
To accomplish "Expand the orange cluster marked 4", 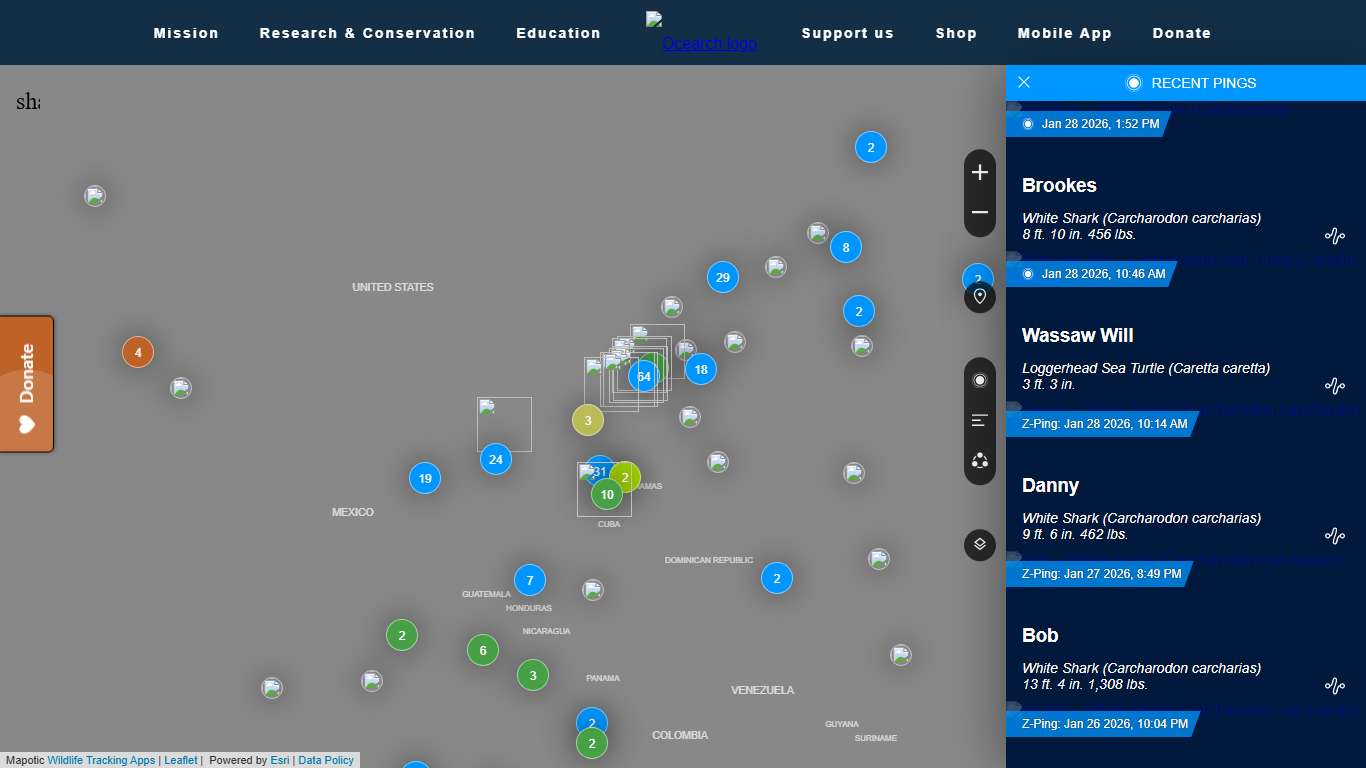I will click(138, 352).
